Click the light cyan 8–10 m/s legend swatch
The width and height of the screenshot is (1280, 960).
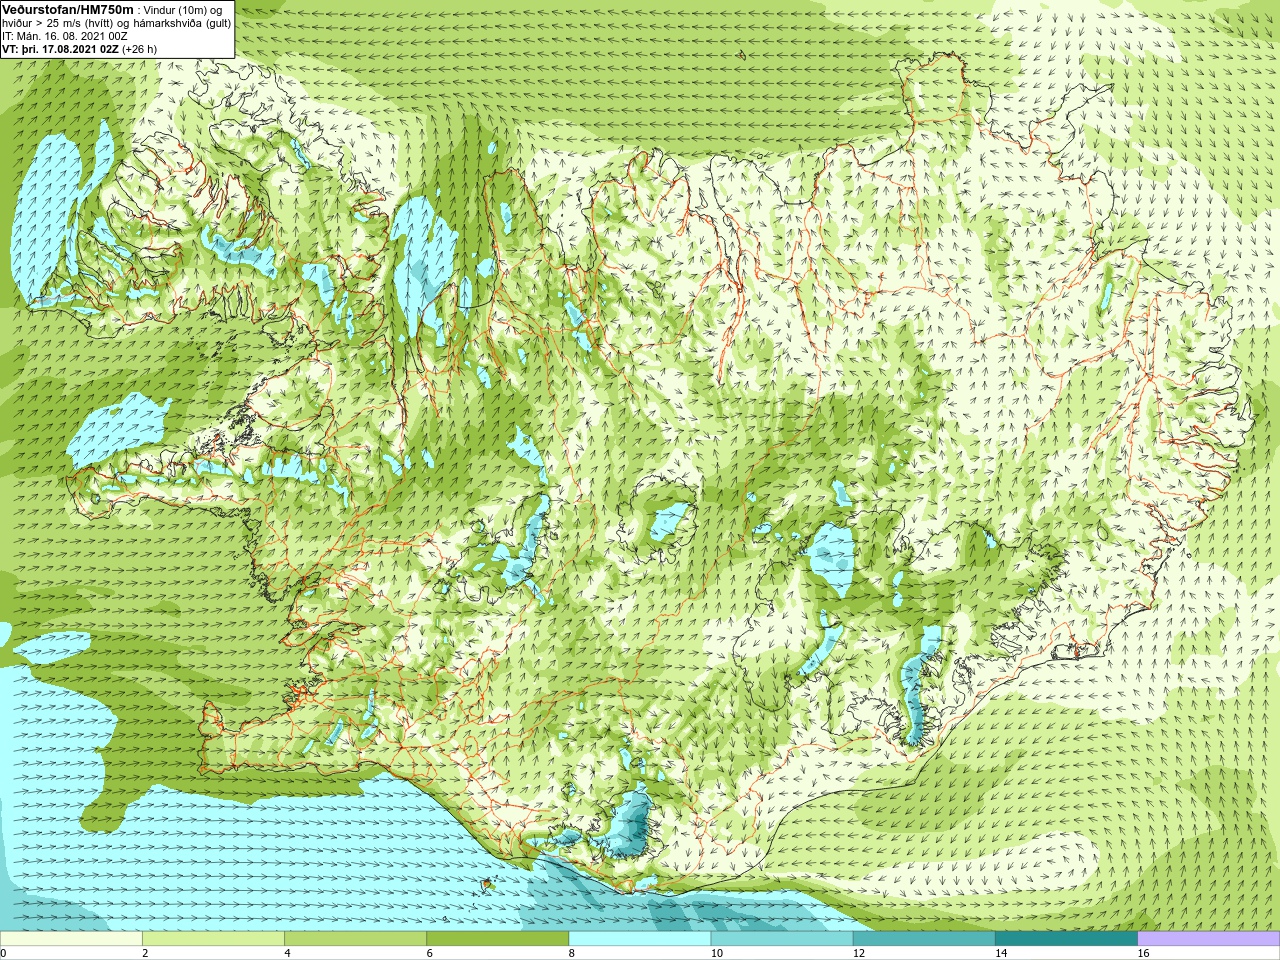(x=639, y=939)
